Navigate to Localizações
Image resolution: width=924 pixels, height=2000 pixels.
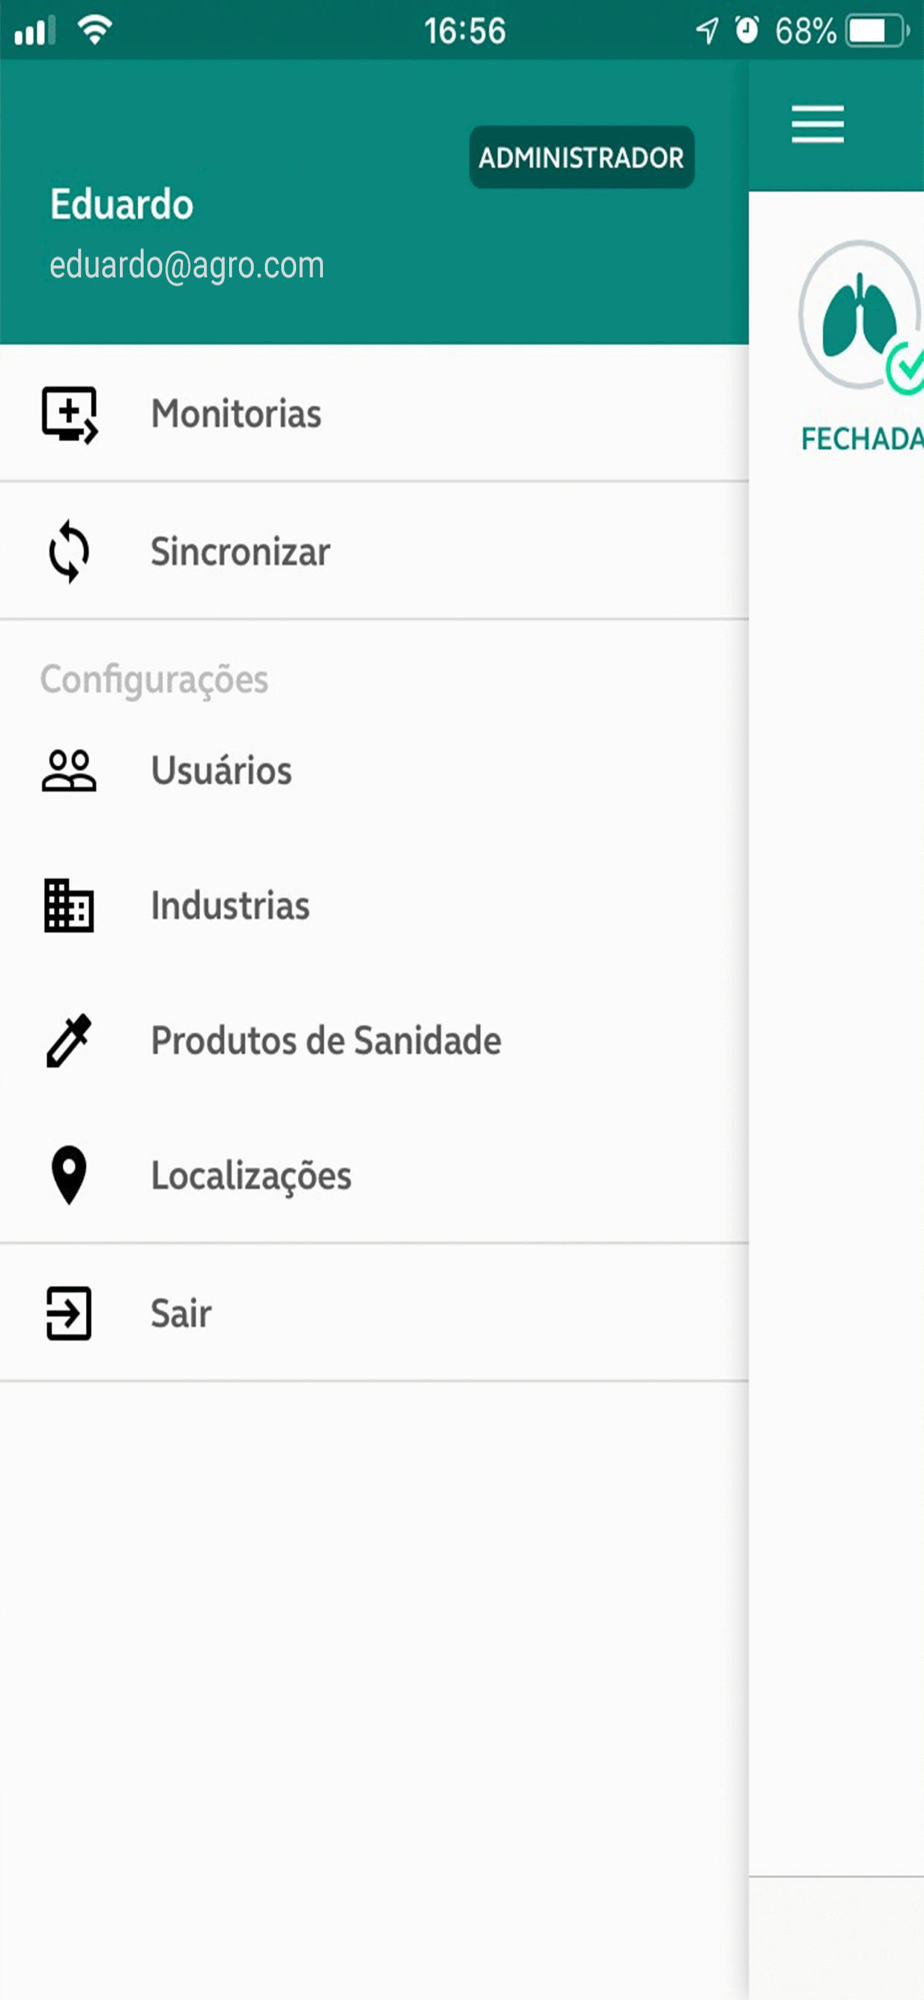click(251, 1176)
